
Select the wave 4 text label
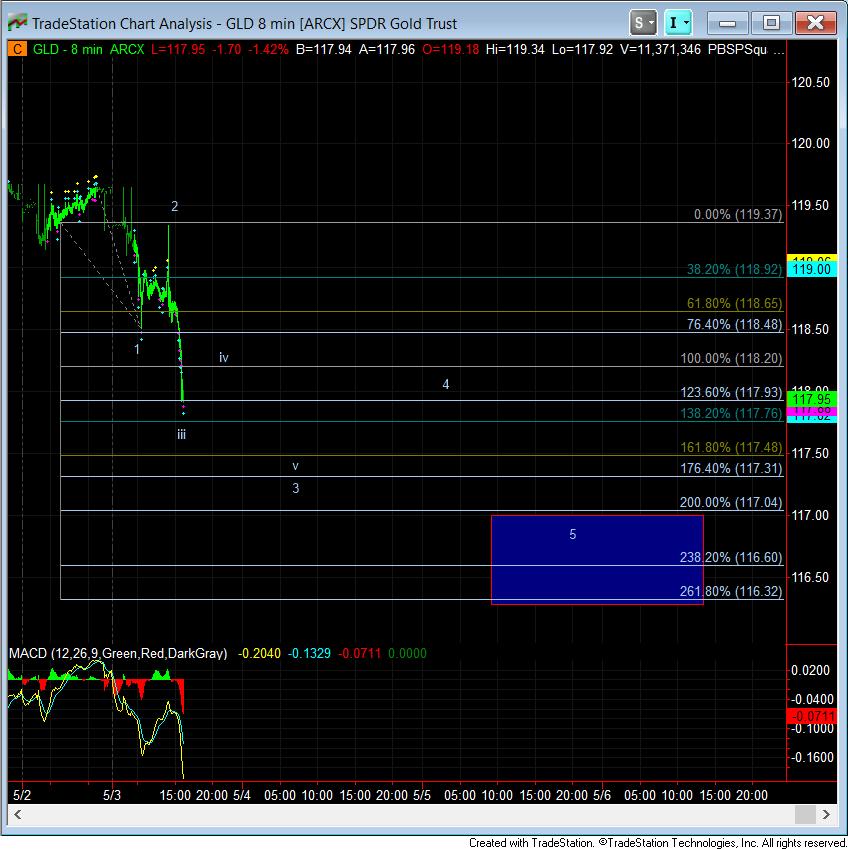coord(446,384)
